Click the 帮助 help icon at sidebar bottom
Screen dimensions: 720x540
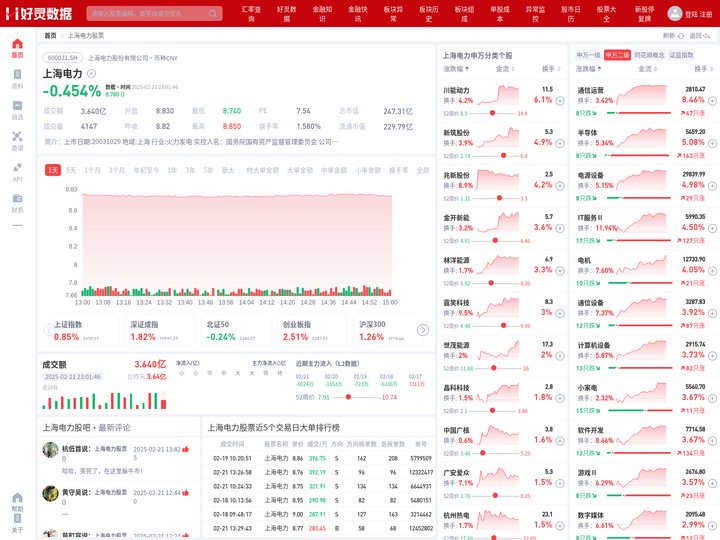17,498
